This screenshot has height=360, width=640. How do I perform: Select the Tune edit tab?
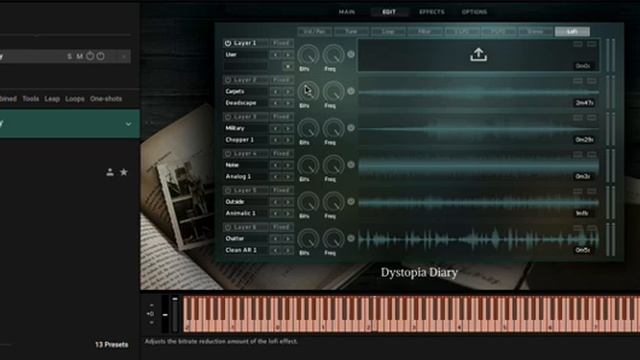click(x=351, y=31)
